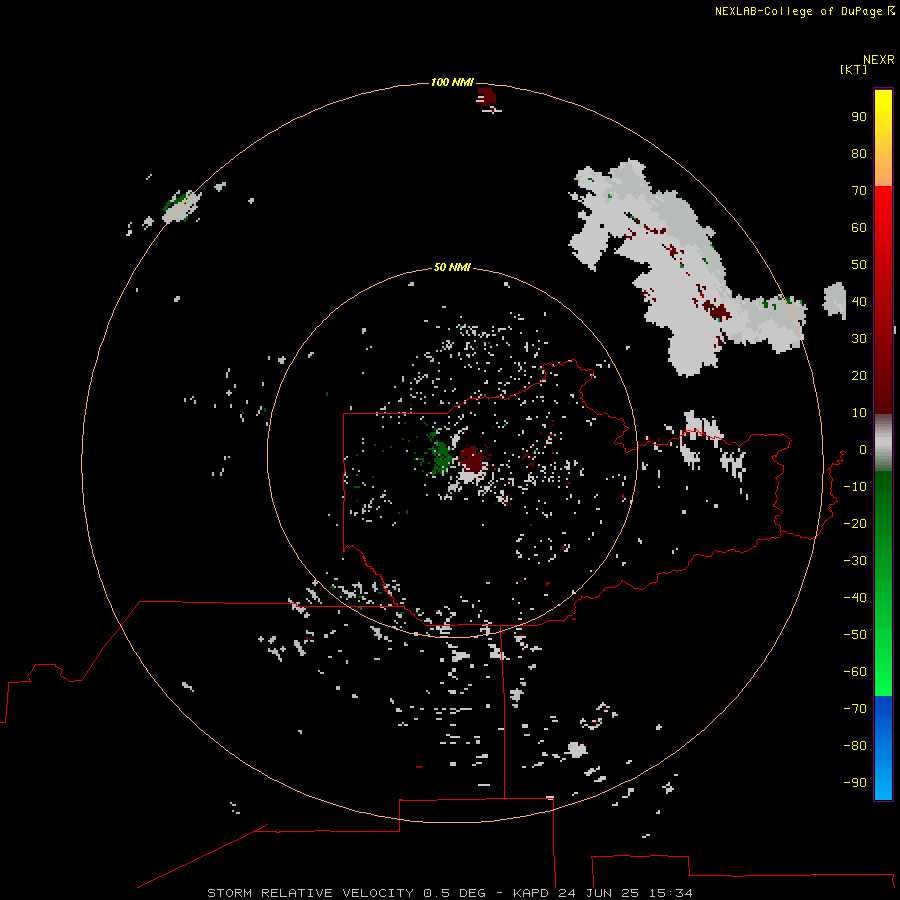Screen dimensions: 900x900
Task: Click the -30 value on velocity scale
Action: point(855,561)
